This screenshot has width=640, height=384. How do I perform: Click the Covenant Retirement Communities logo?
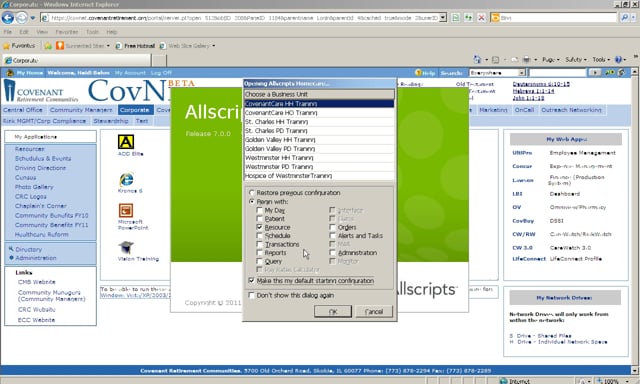[x=41, y=91]
